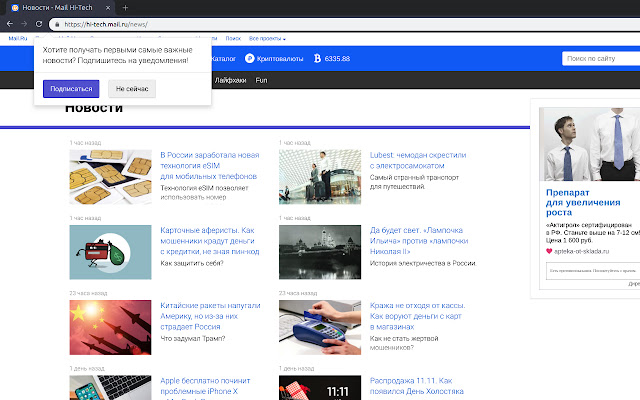Click the Новости page heading
The height and width of the screenshot is (400, 640).
(x=94, y=108)
